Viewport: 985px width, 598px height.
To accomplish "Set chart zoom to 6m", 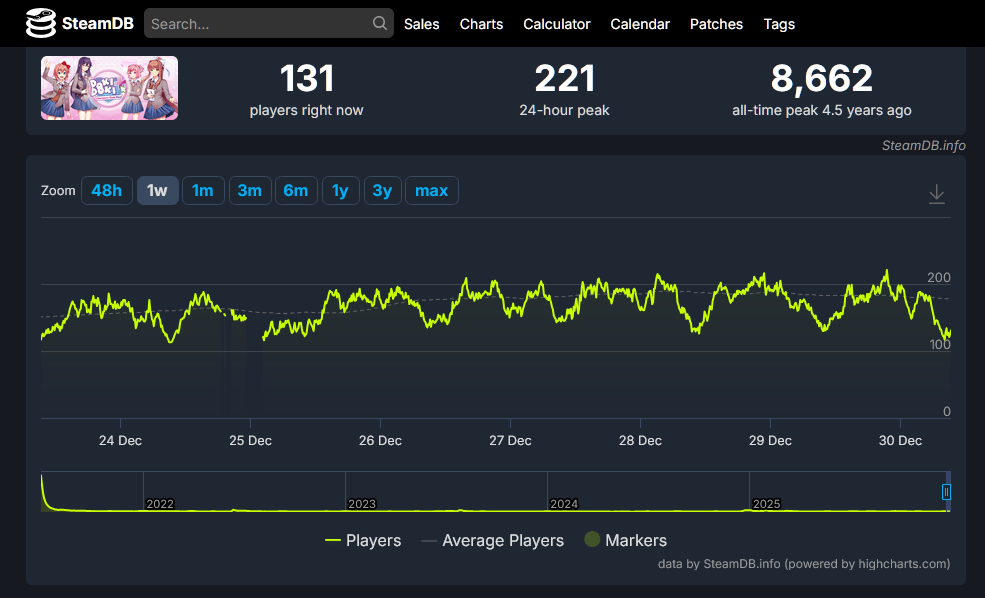I will [x=296, y=190].
